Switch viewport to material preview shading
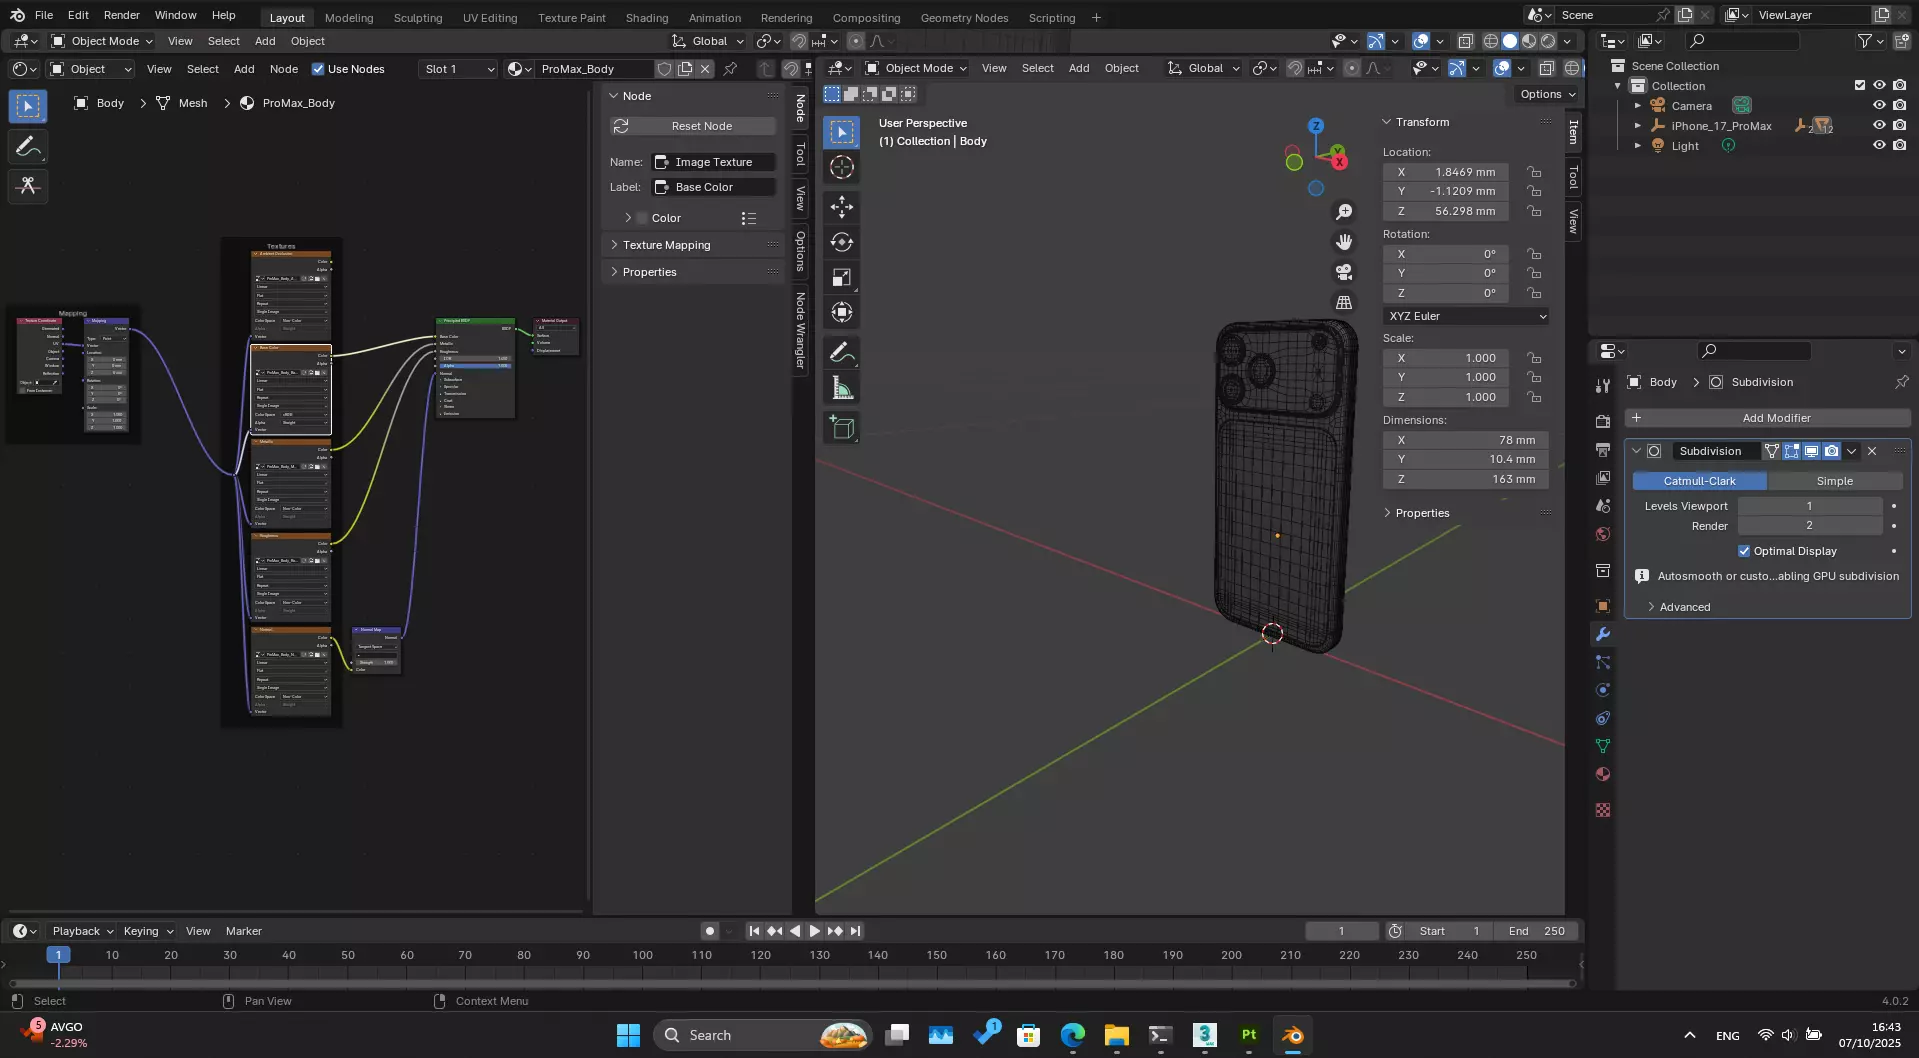Viewport: 1919px width, 1058px height. coord(1529,41)
